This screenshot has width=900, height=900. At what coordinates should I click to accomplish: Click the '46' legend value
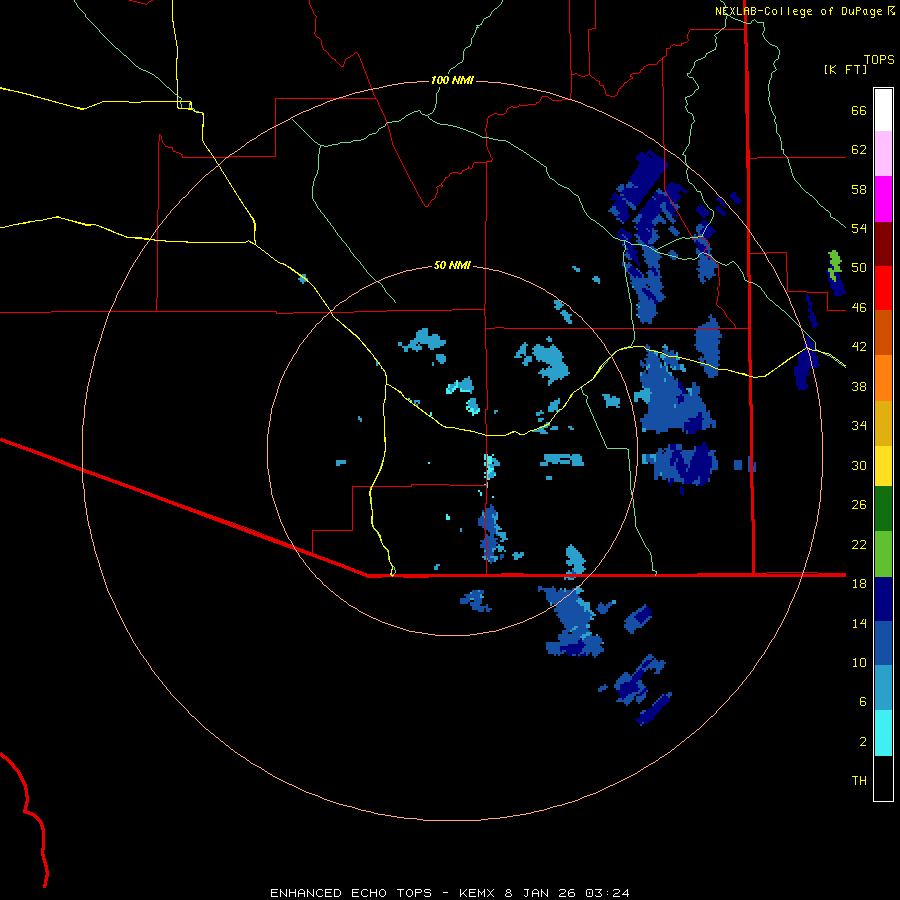point(859,308)
